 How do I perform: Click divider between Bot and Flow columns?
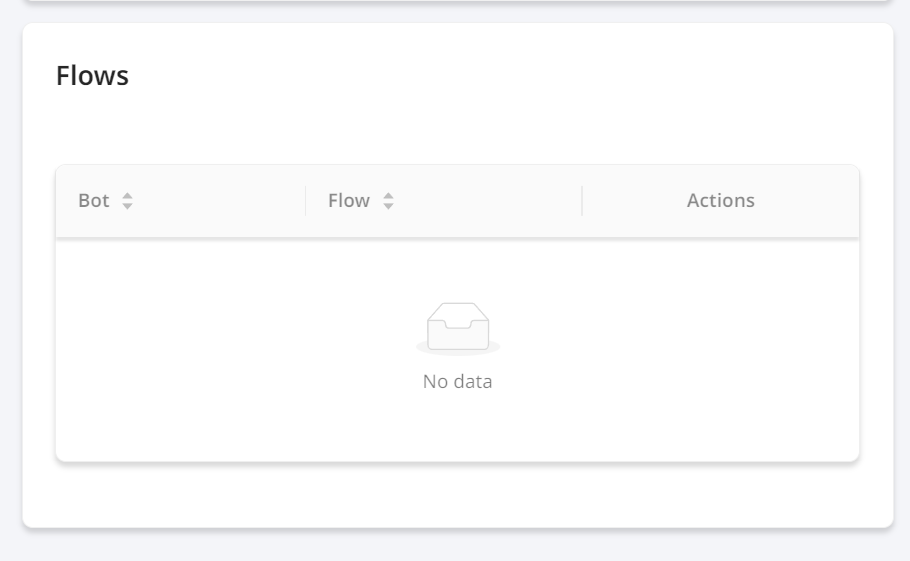click(305, 201)
